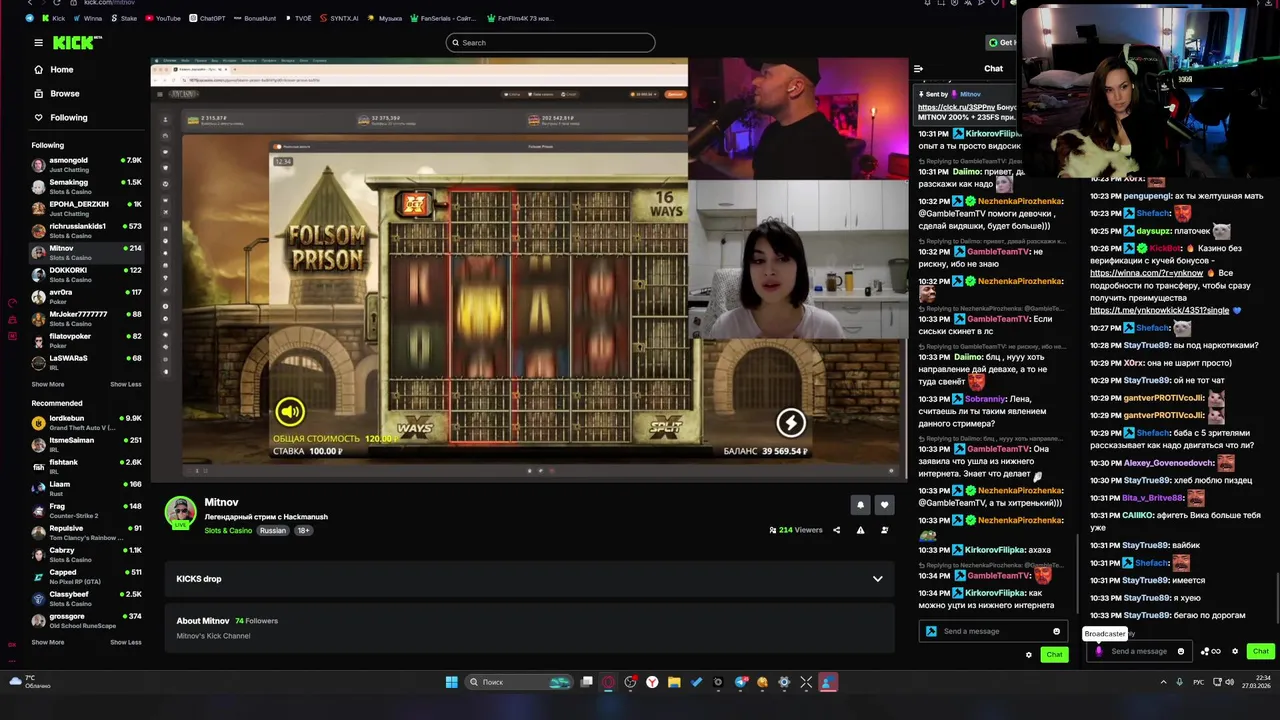Click the report warning triangle icon
Screen dimensions: 1280x720
[x=860, y=530]
